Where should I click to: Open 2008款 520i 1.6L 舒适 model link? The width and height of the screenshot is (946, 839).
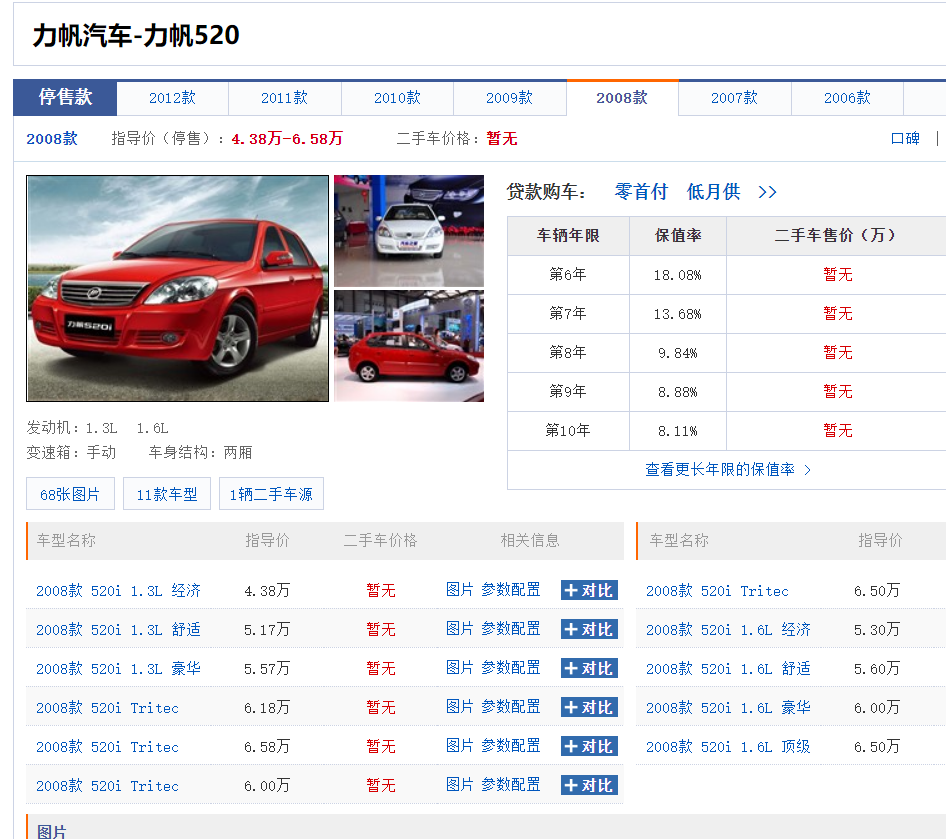[x=728, y=668]
